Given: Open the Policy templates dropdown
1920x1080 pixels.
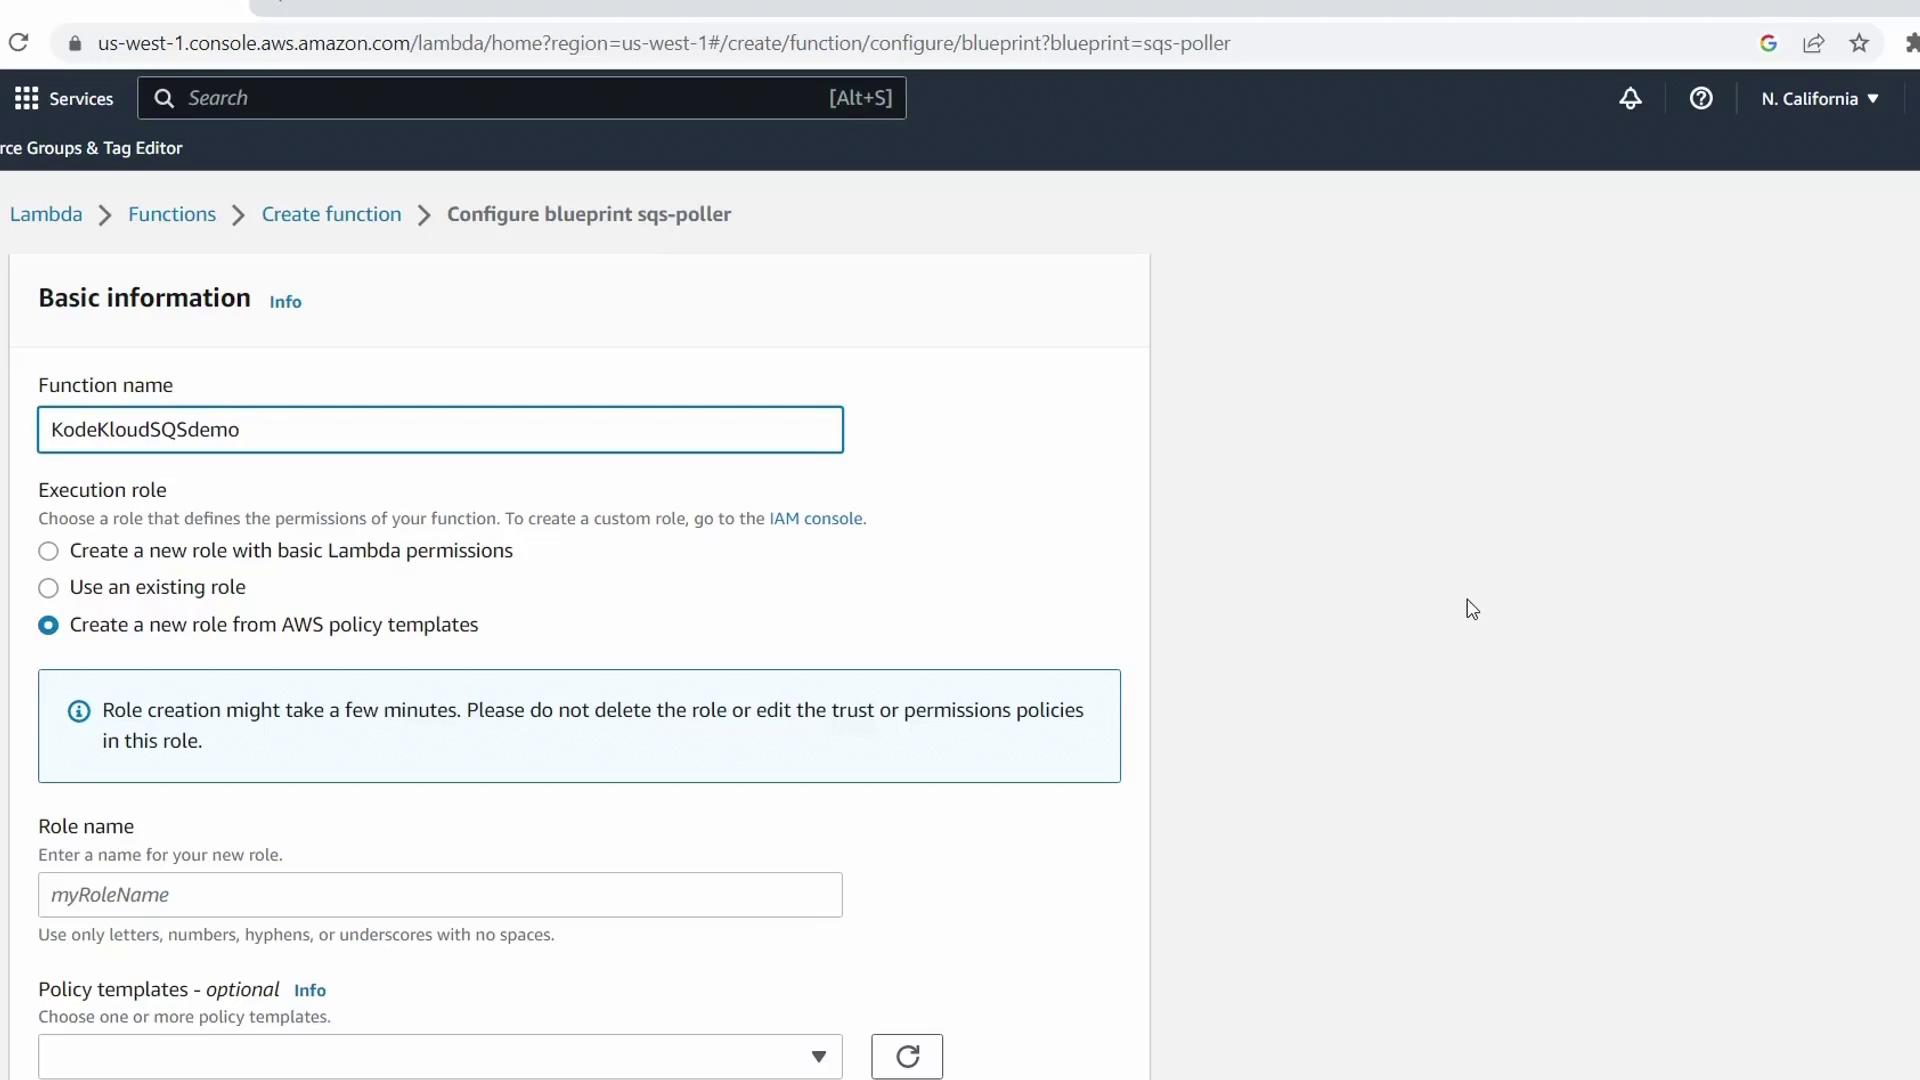Looking at the screenshot, I should click(440, 1056).
